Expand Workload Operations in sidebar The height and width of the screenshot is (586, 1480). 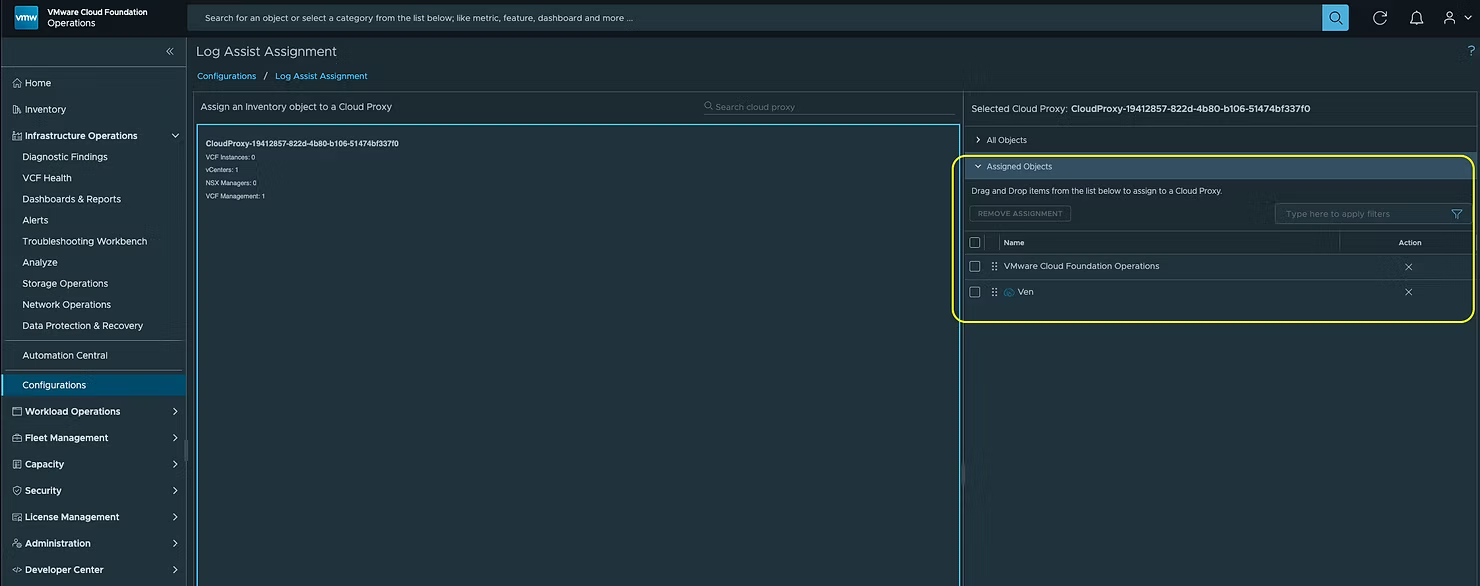(x=73, y=412)
